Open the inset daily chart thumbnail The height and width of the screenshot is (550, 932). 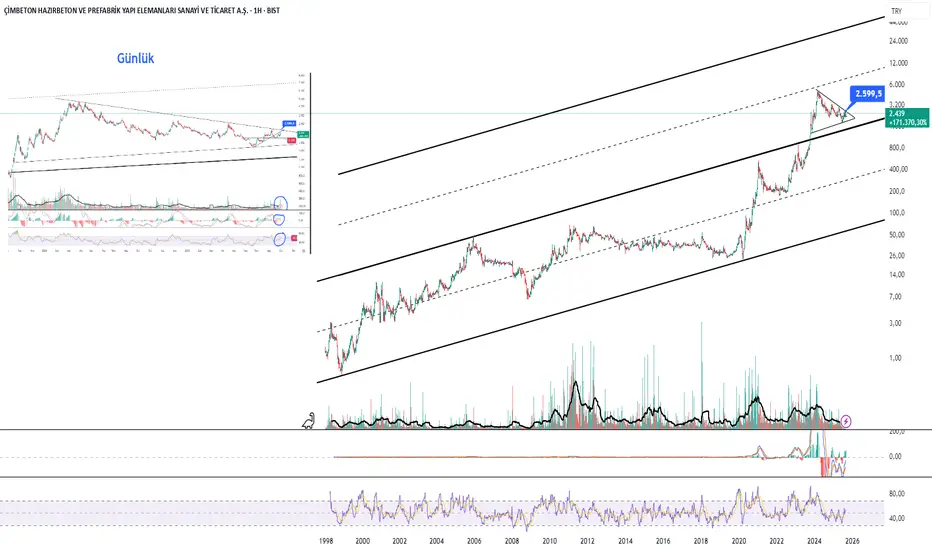pos(159,162)
